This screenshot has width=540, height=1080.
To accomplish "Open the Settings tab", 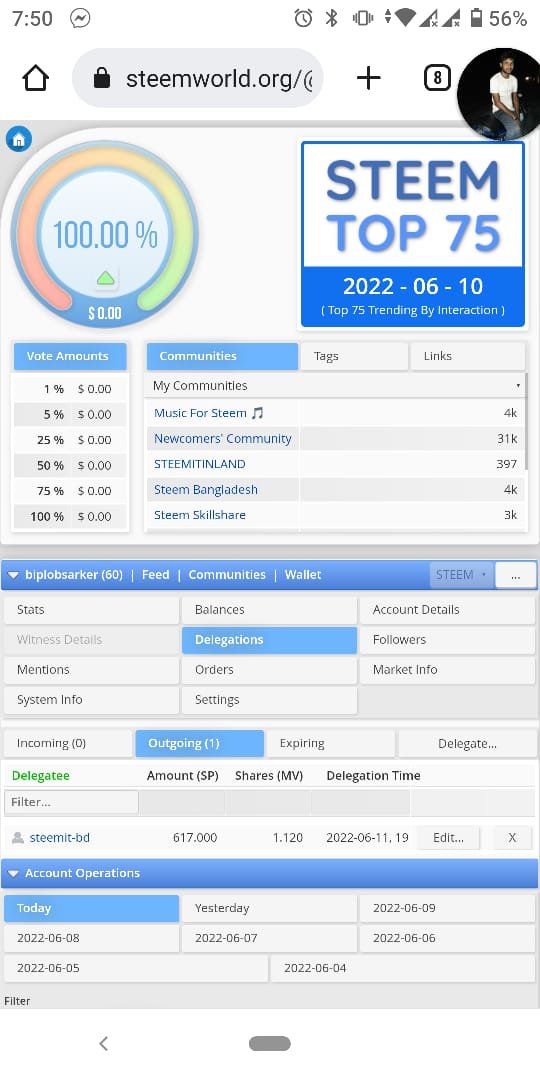I will click(269, 700).
